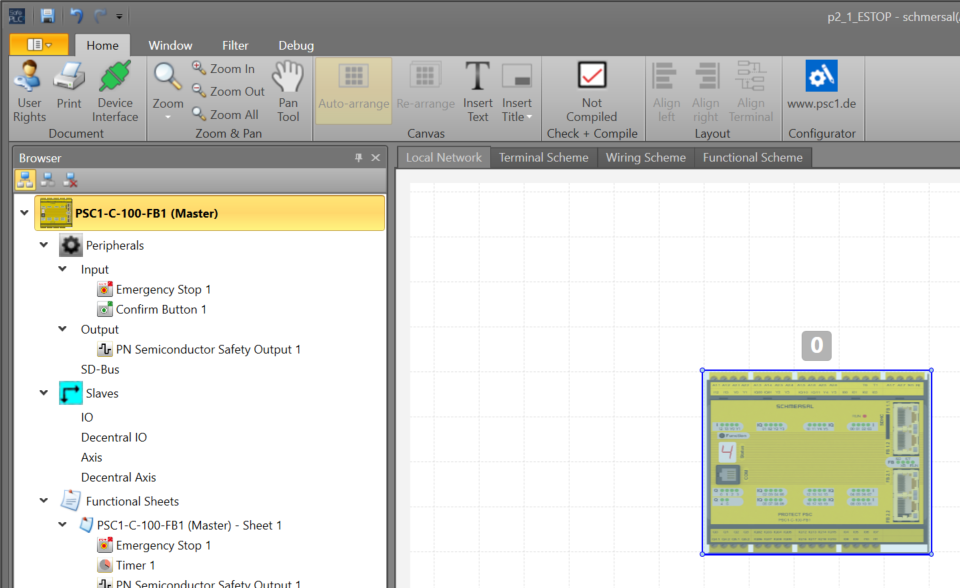The image size is (960, 588).
Task: Open the Debug ribbon tab
Action: coord(296,45)
